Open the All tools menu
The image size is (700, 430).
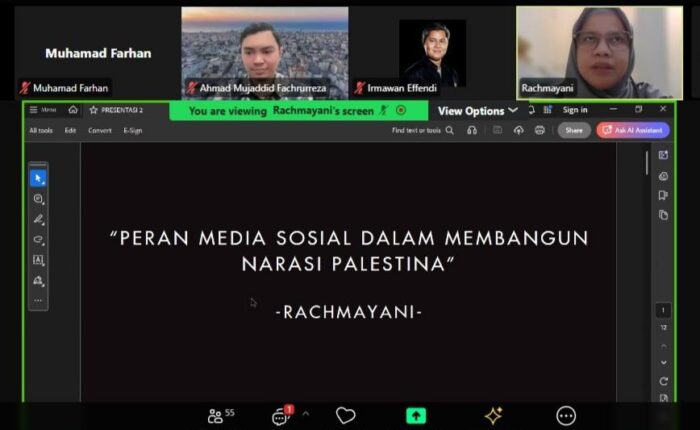(x=41, y=130)
